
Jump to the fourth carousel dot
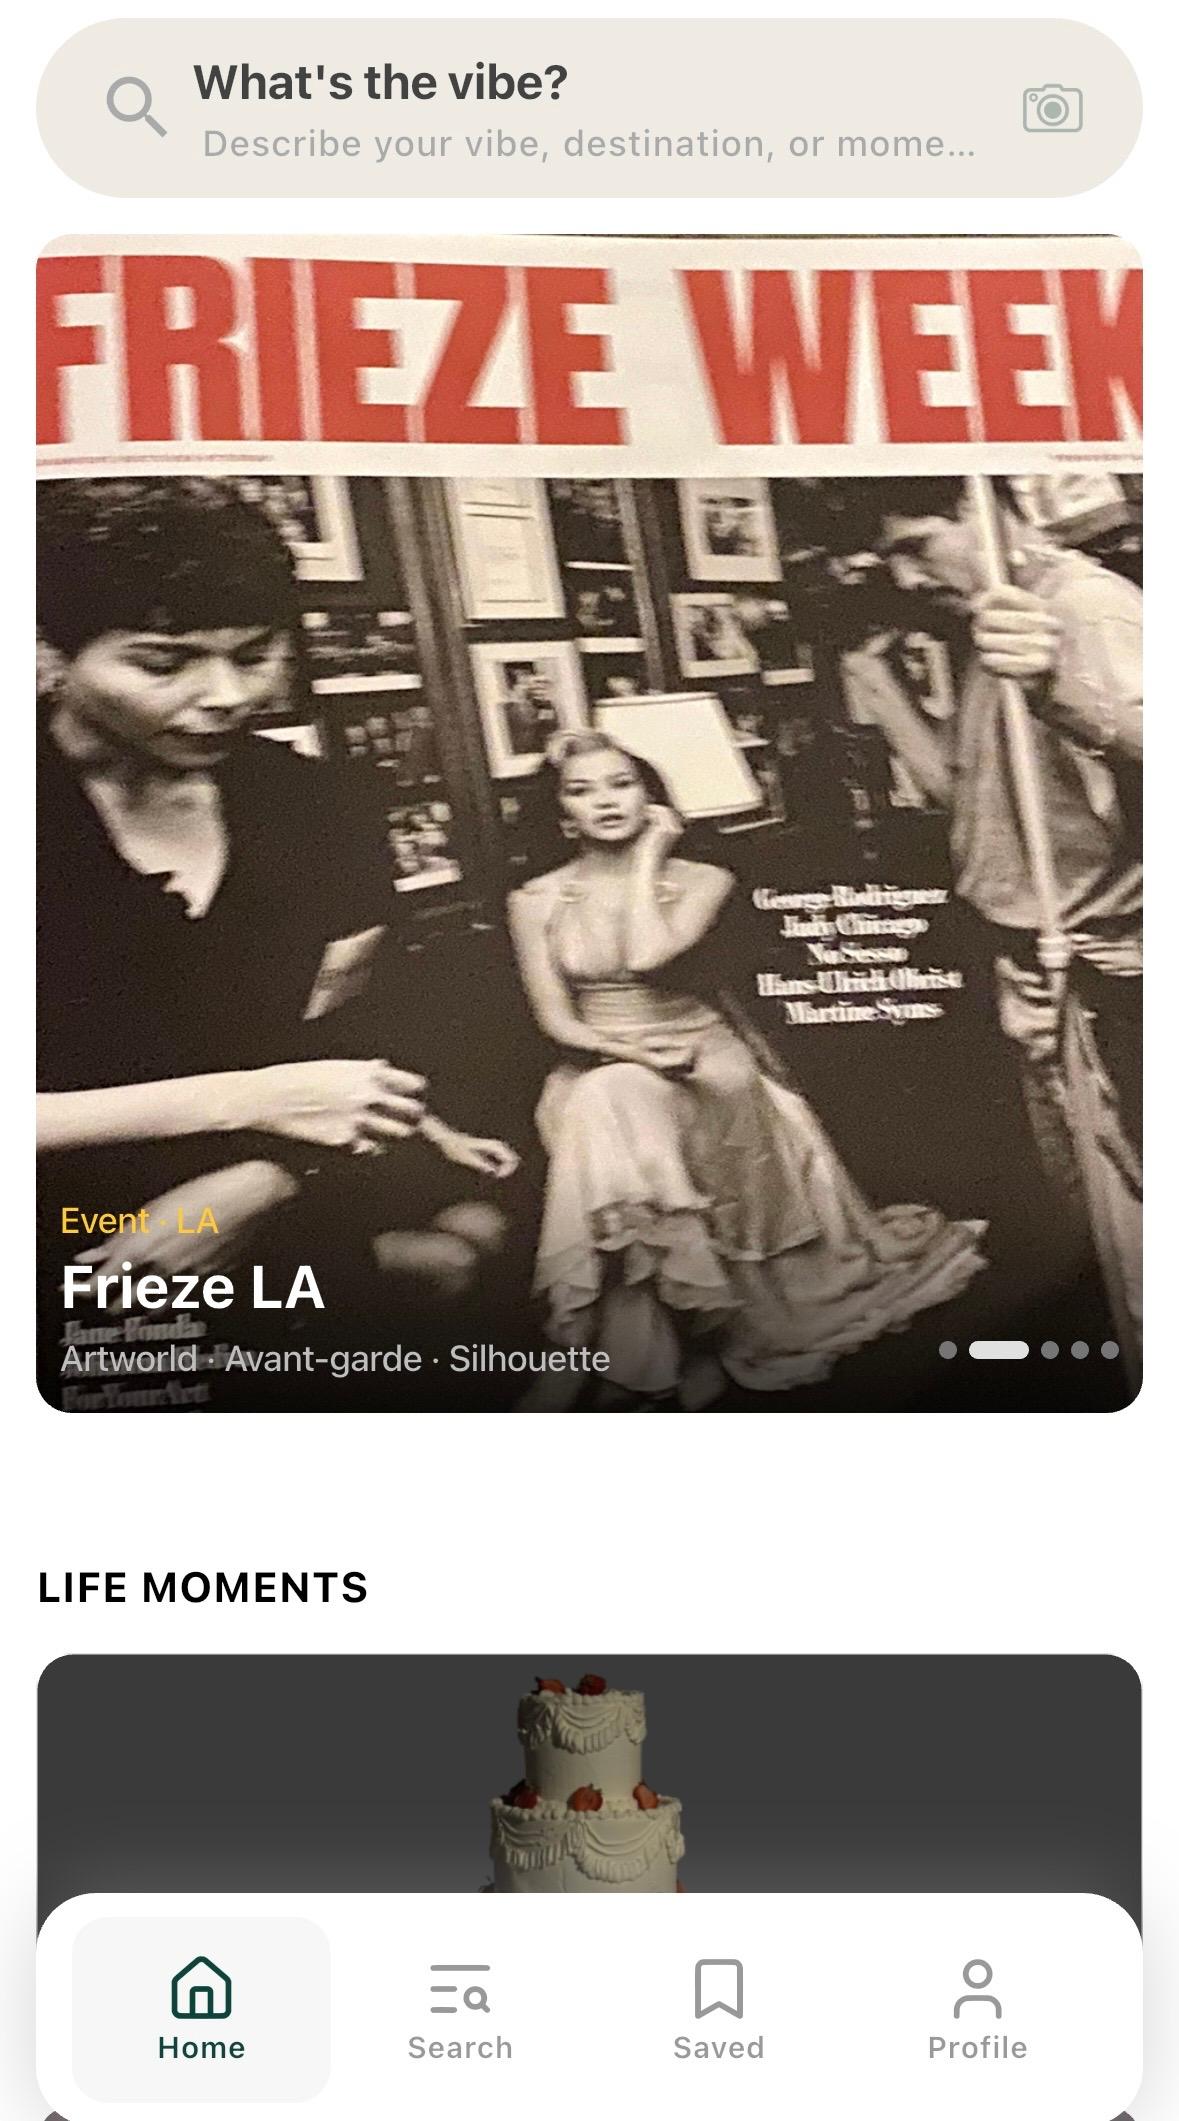(1079, 1350)
